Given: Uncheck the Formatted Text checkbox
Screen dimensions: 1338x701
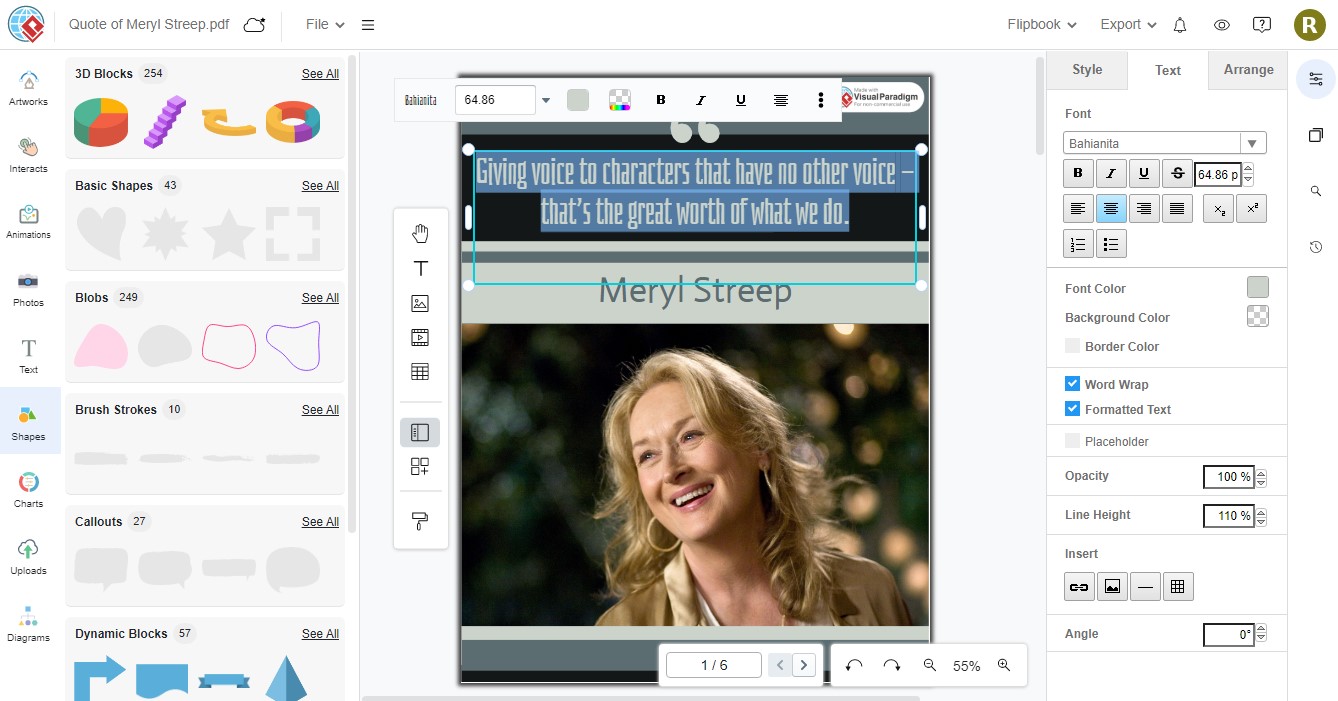Looking at the screenshot, I should click(x=1072, y=409).
